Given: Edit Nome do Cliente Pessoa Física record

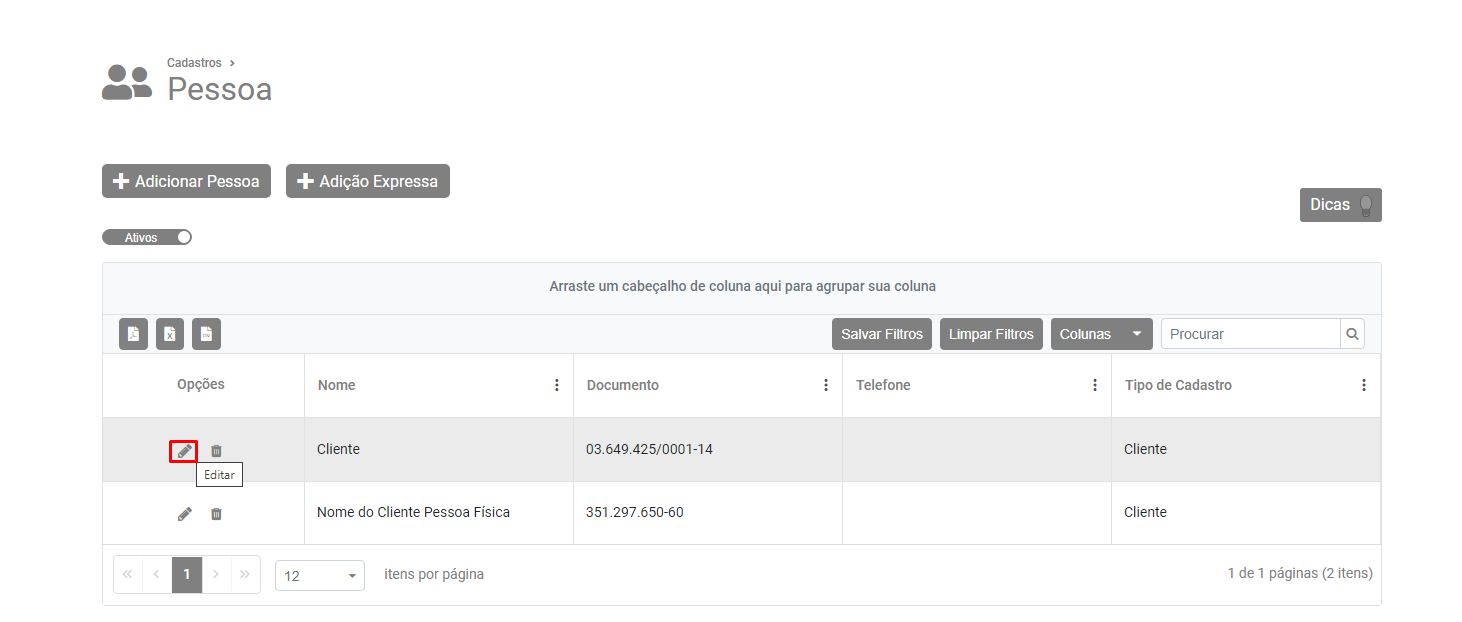Looking at the screenshot, I should [184, 514].
